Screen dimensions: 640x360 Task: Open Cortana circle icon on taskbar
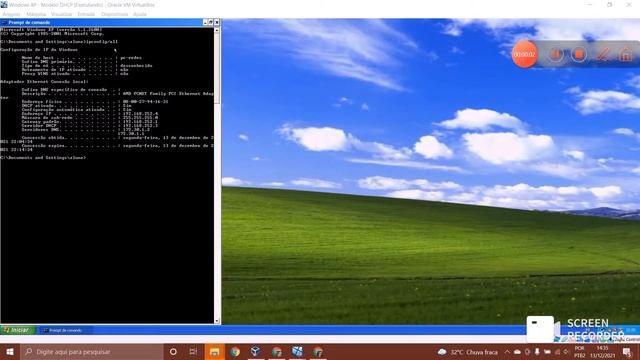(x=173, y=351)
